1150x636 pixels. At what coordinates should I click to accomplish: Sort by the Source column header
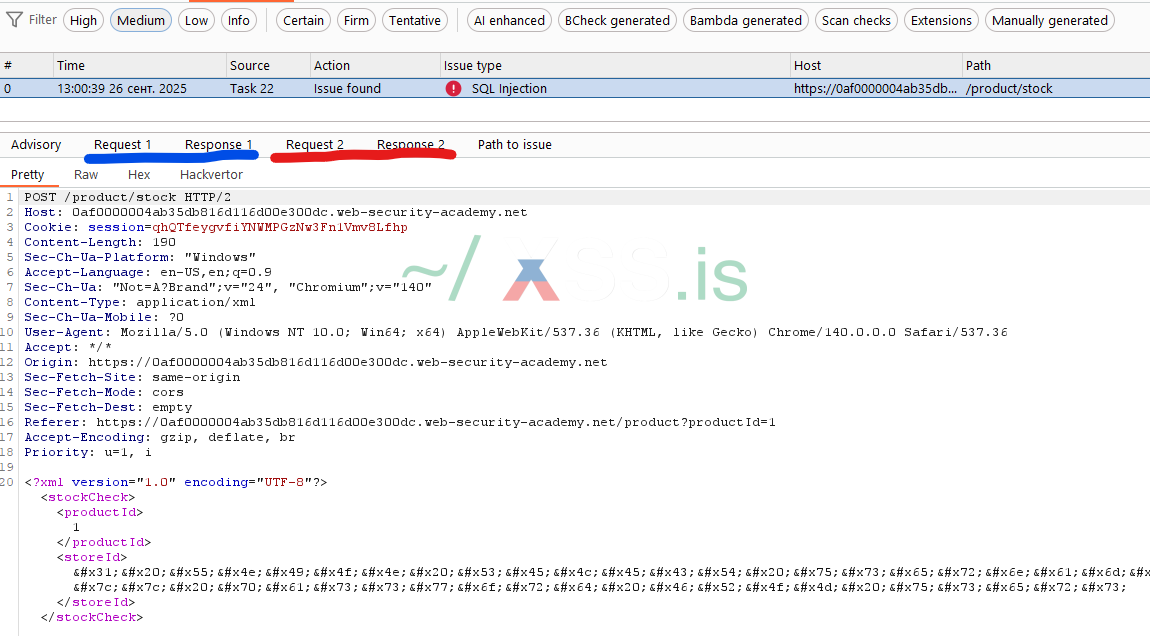tap(268, 65)
